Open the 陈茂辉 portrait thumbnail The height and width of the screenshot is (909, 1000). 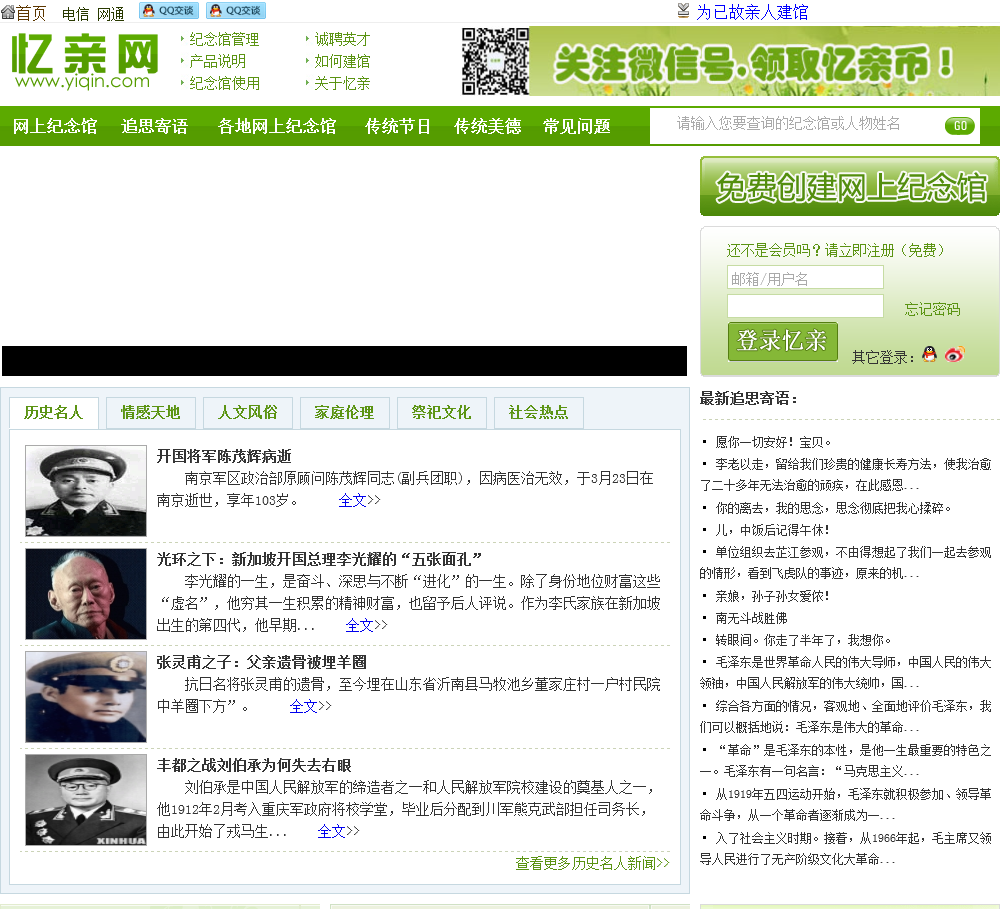(86, 491)
